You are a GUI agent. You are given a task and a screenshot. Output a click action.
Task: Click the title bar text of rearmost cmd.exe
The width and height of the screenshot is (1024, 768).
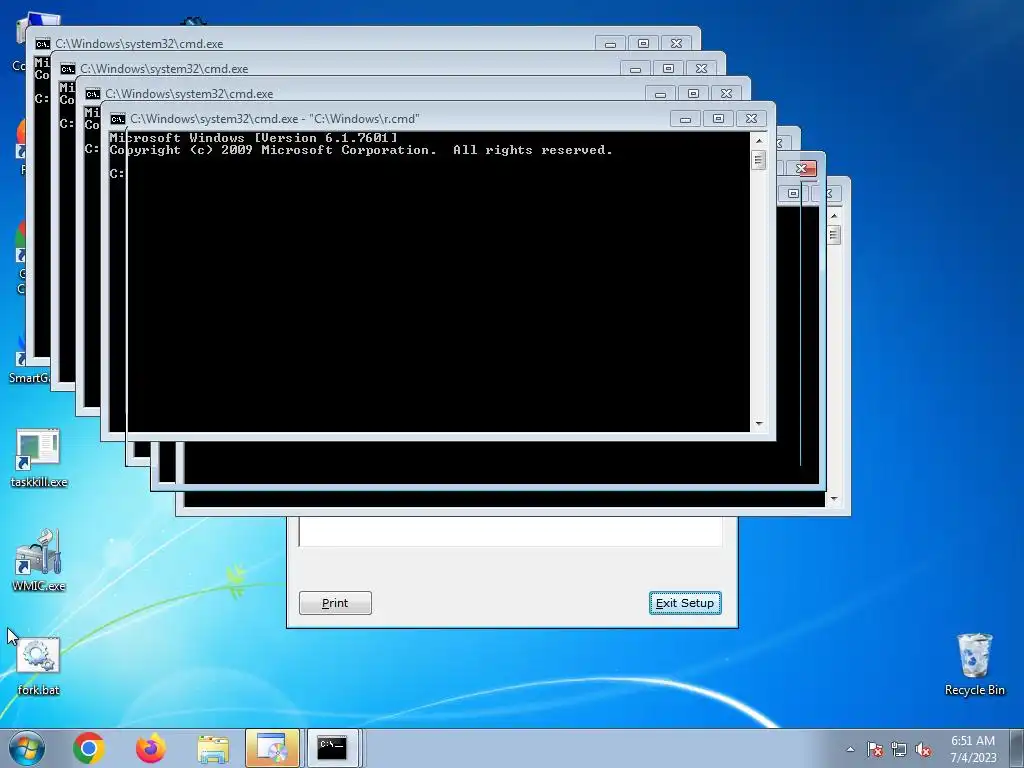(x=139, y=44)
